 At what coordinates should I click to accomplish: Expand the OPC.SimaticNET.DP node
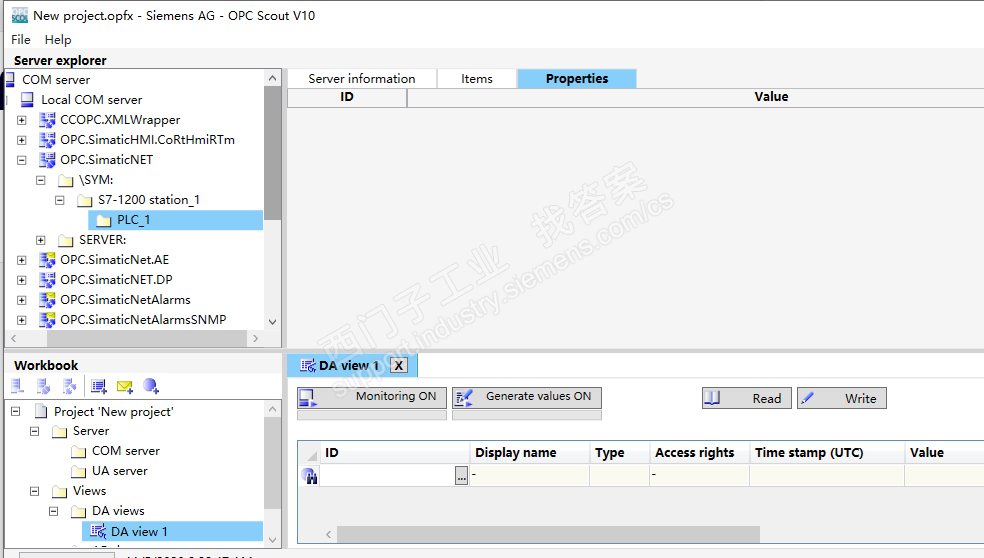tap(22, 280)
